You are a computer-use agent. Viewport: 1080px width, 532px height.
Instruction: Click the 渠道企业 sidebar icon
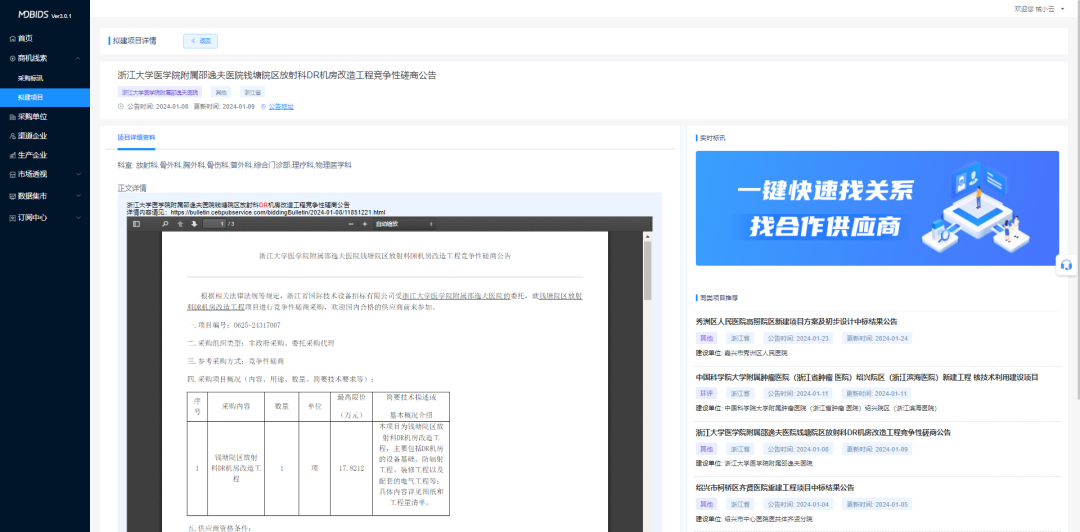(12, 136)
